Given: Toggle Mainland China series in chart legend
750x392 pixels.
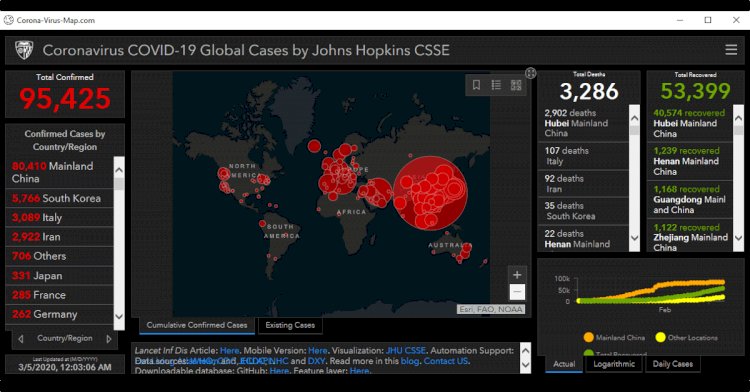Looking at the screenshot, I should (x=614, y=338).
